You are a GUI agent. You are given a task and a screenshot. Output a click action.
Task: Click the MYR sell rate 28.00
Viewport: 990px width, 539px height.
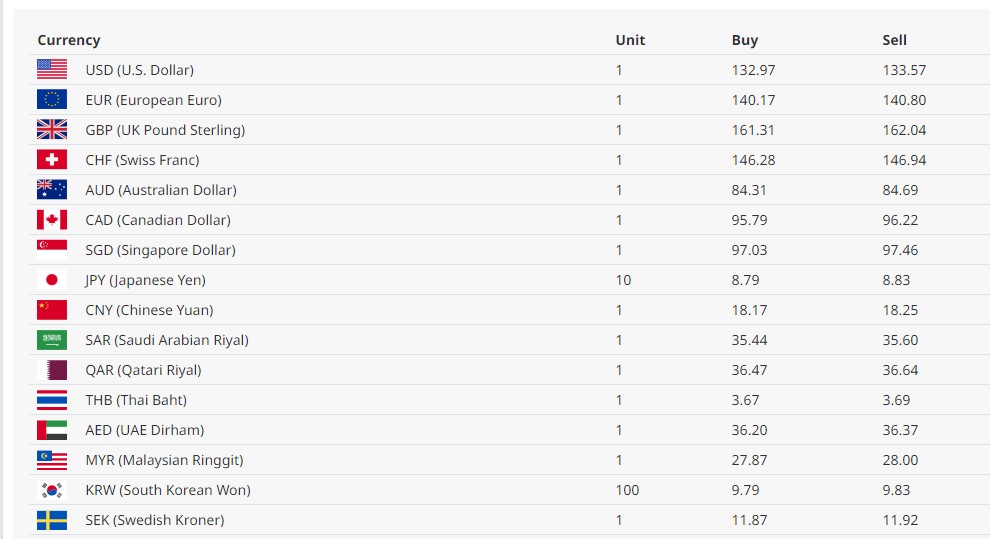pos(900,460)
